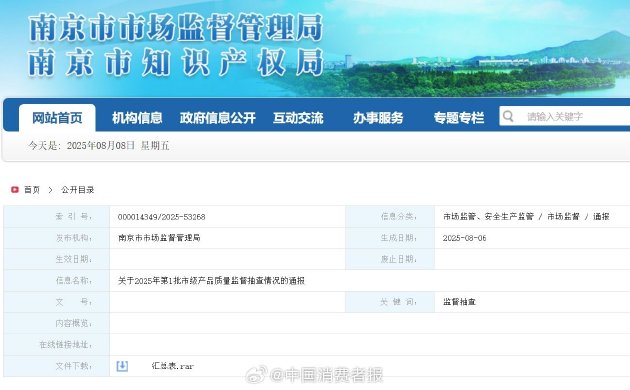Click the 信息名称 field label
630x390 pixels.
[x=73, y=280]
